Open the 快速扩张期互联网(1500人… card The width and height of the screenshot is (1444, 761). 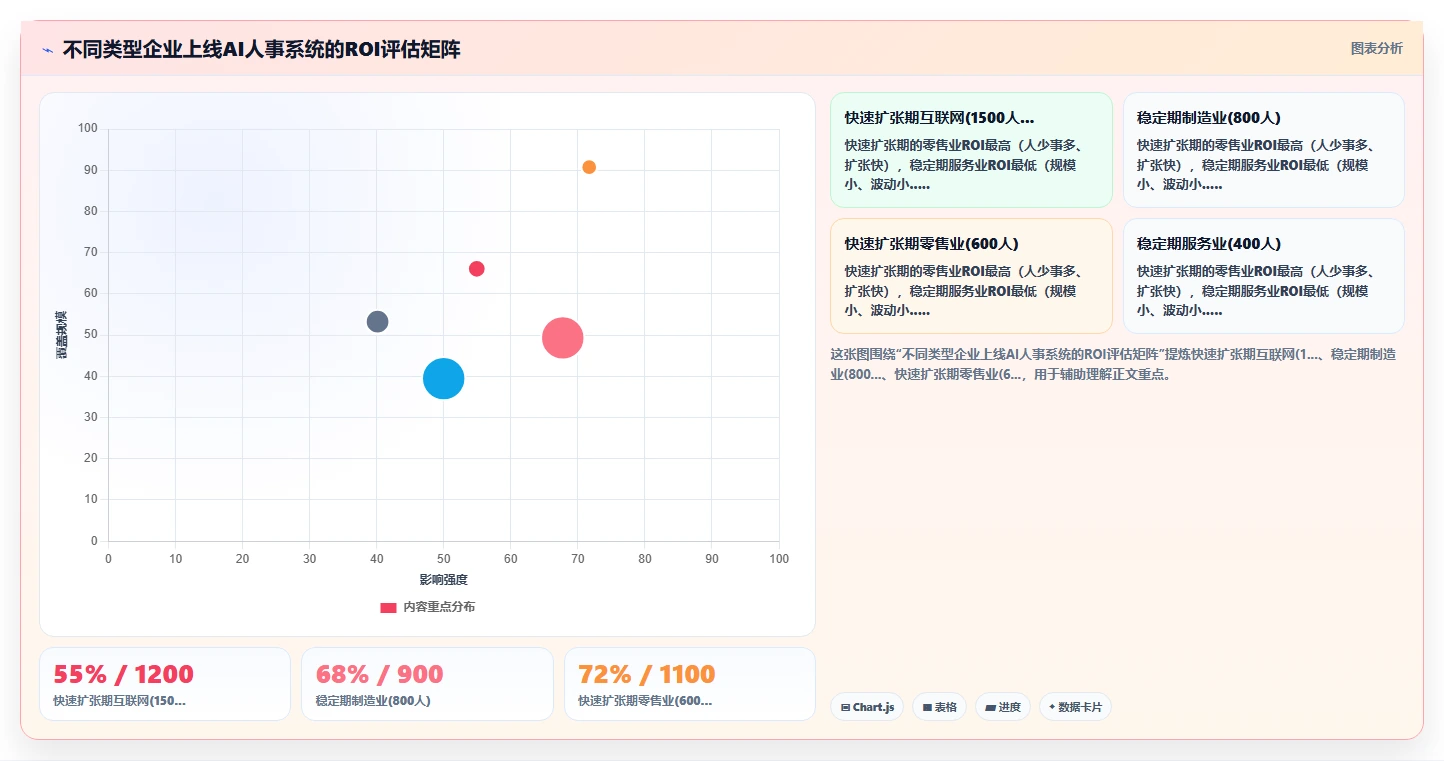click(x=971, y=150)
